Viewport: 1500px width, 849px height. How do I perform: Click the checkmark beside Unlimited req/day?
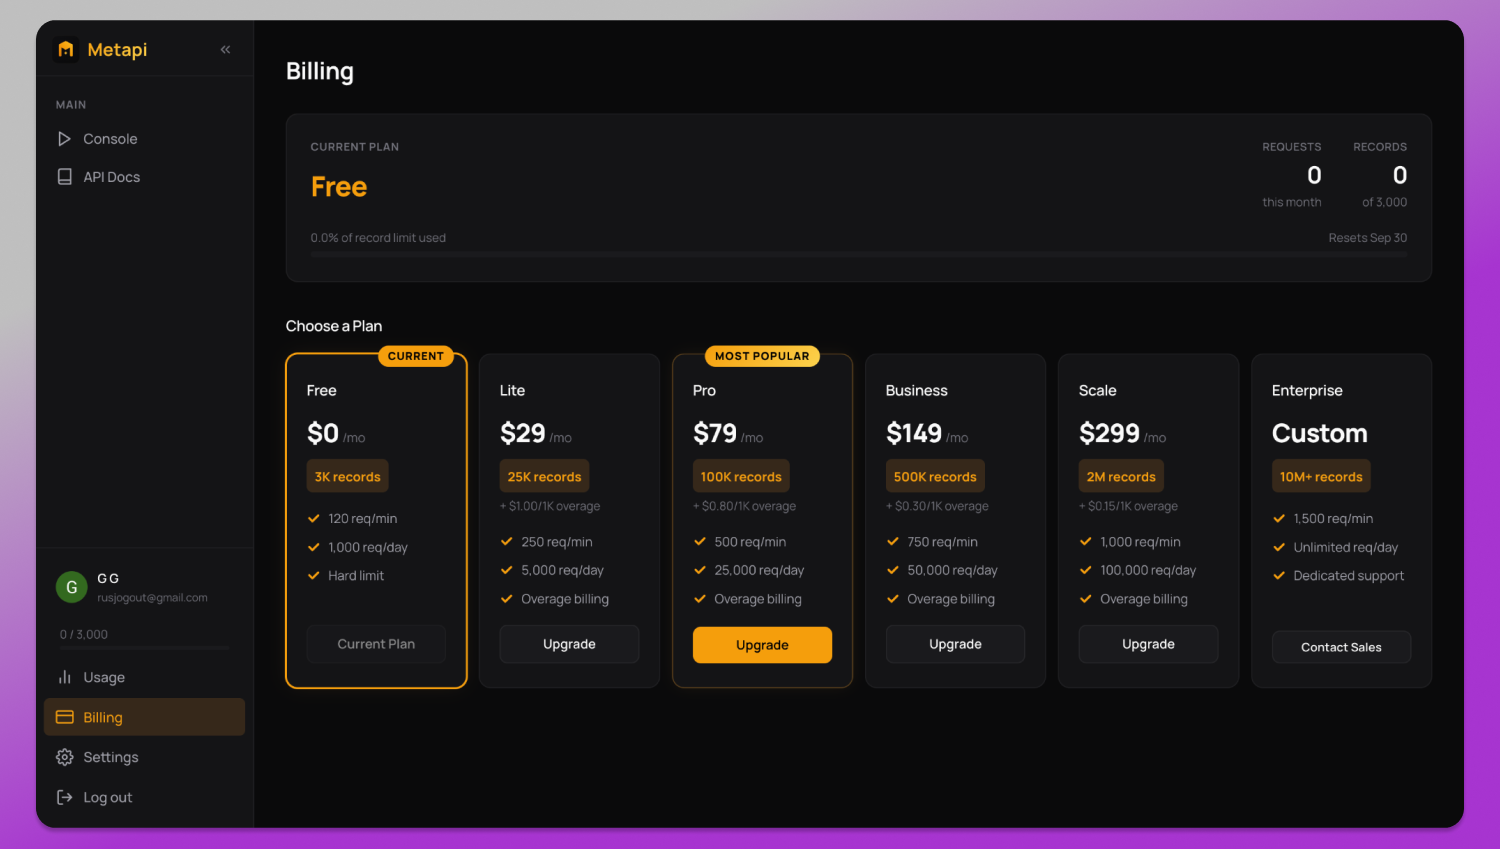tap(1279, 547)
